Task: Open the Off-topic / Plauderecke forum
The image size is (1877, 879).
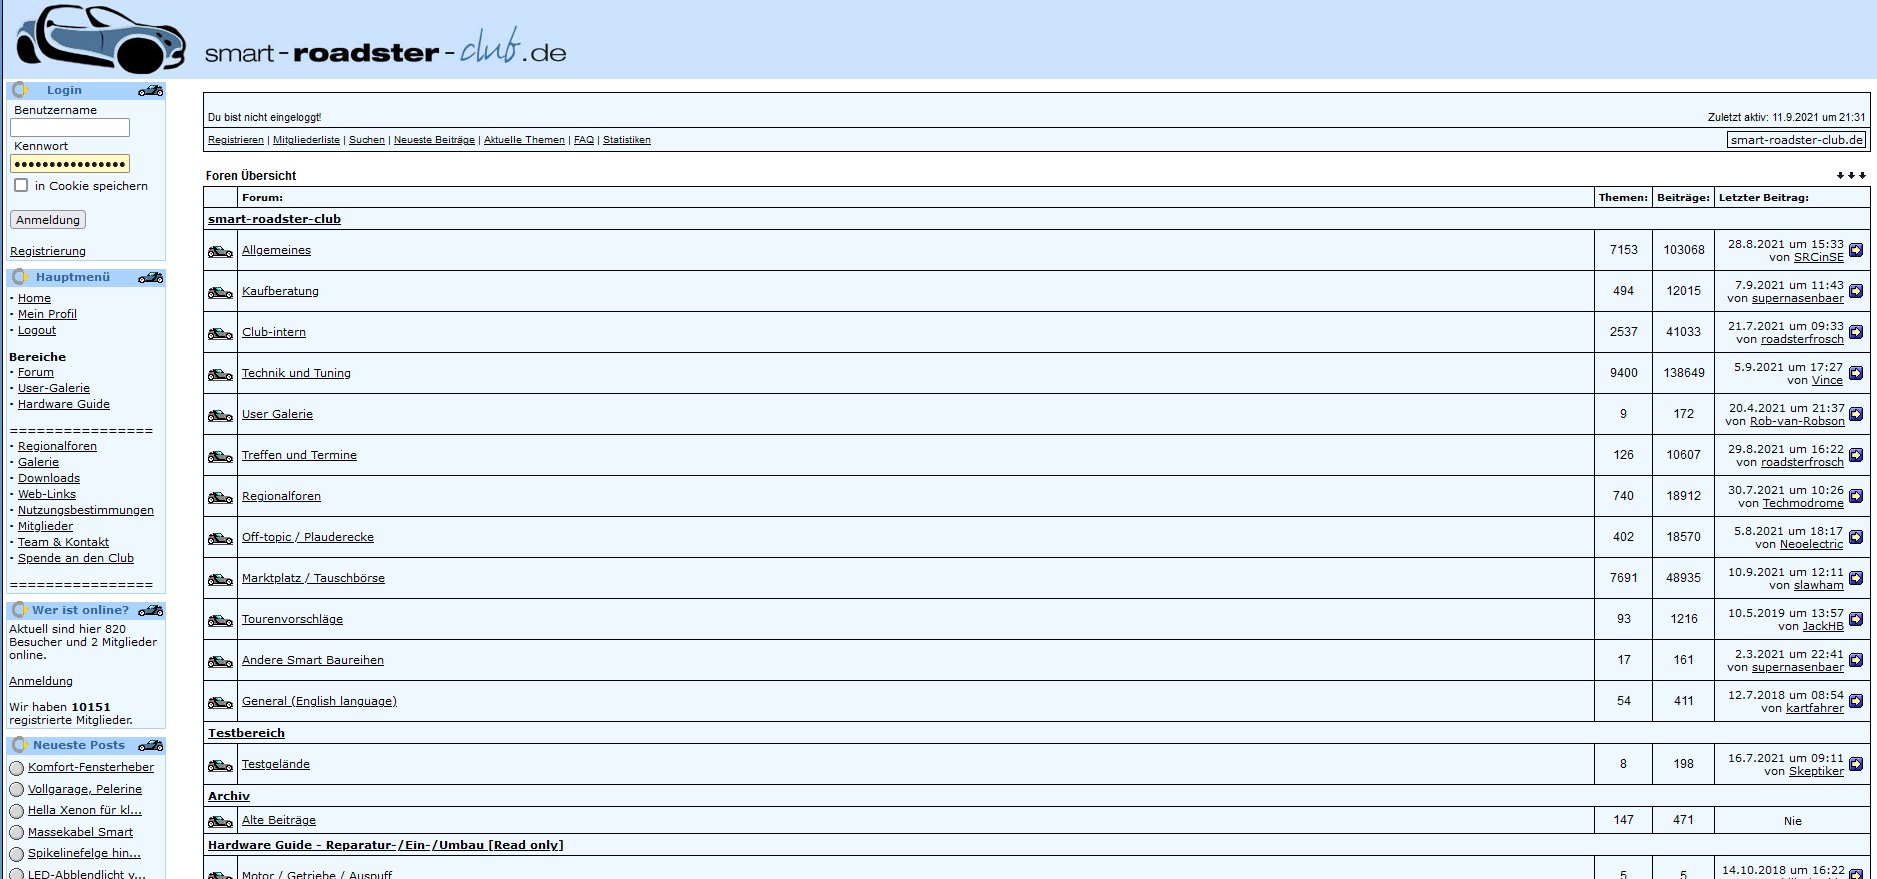Action: pyautogui.click(x=308, y=537)
